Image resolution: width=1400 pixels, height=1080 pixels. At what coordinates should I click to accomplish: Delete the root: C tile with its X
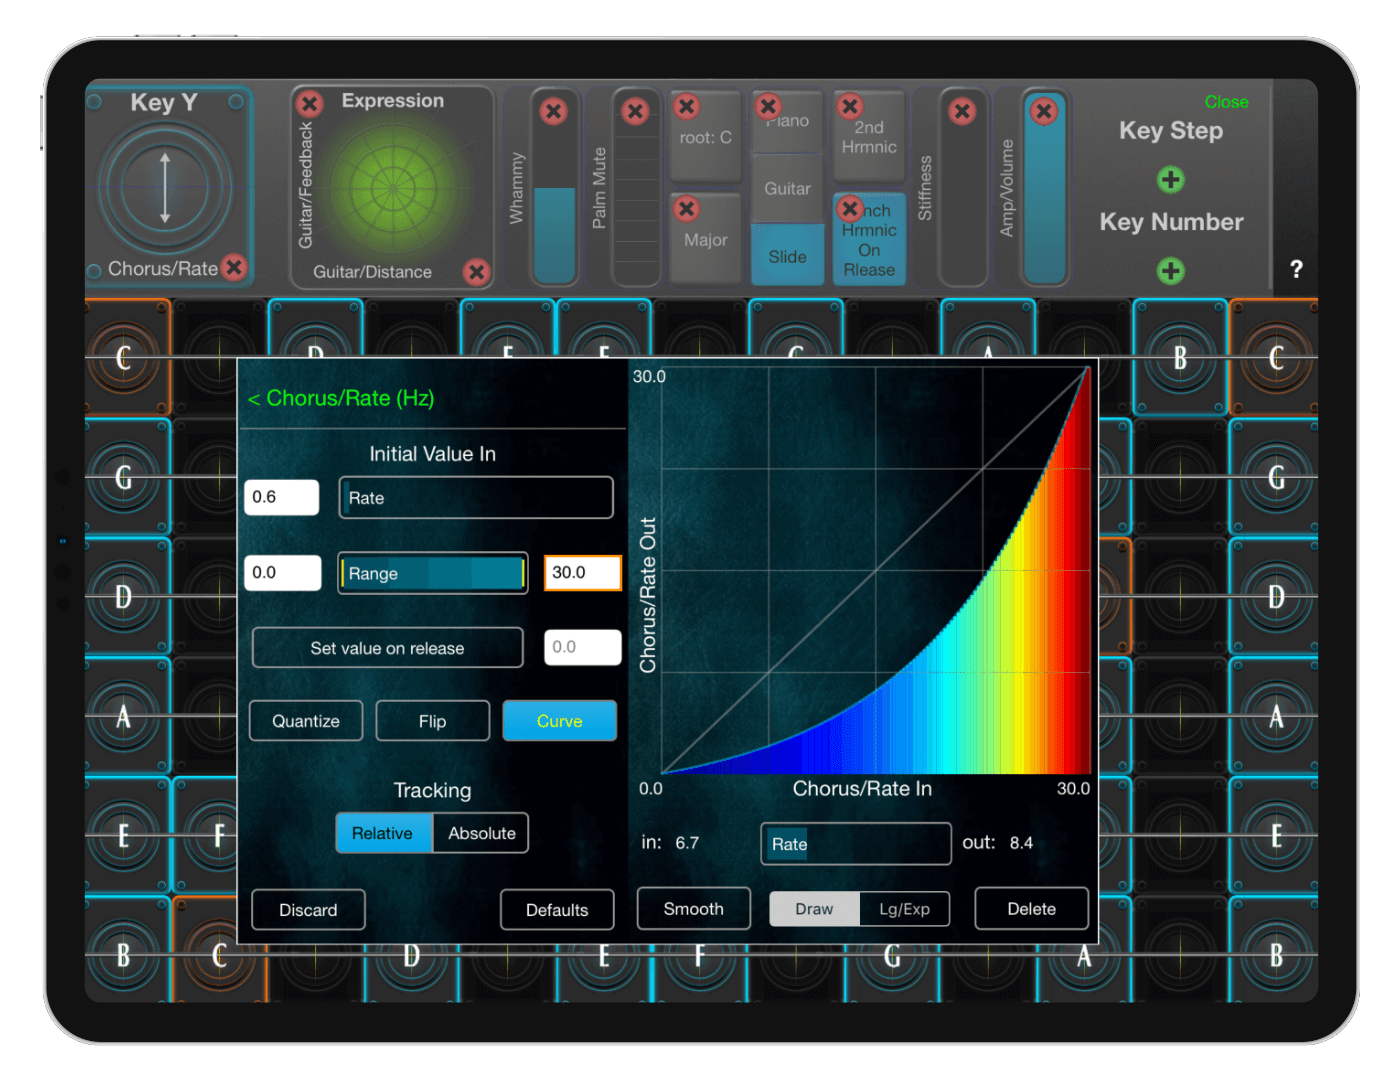pyautogui.click(x=686, y=106)
